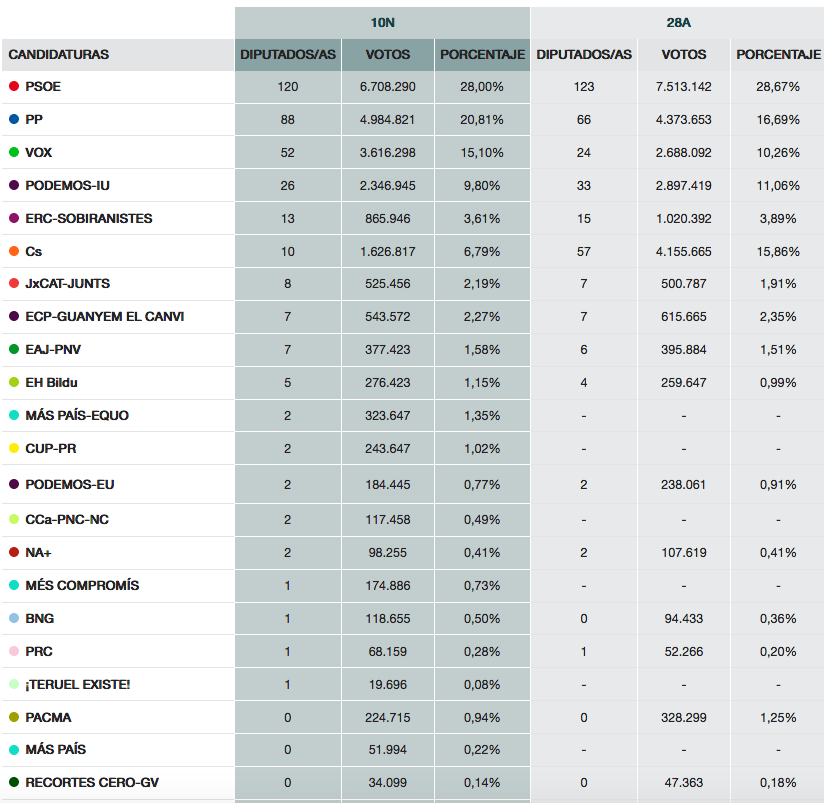Select ECP-GUANYEM 28A votes 615.665
The width and height of the screenshot is (824, 803).
point(684,317)
